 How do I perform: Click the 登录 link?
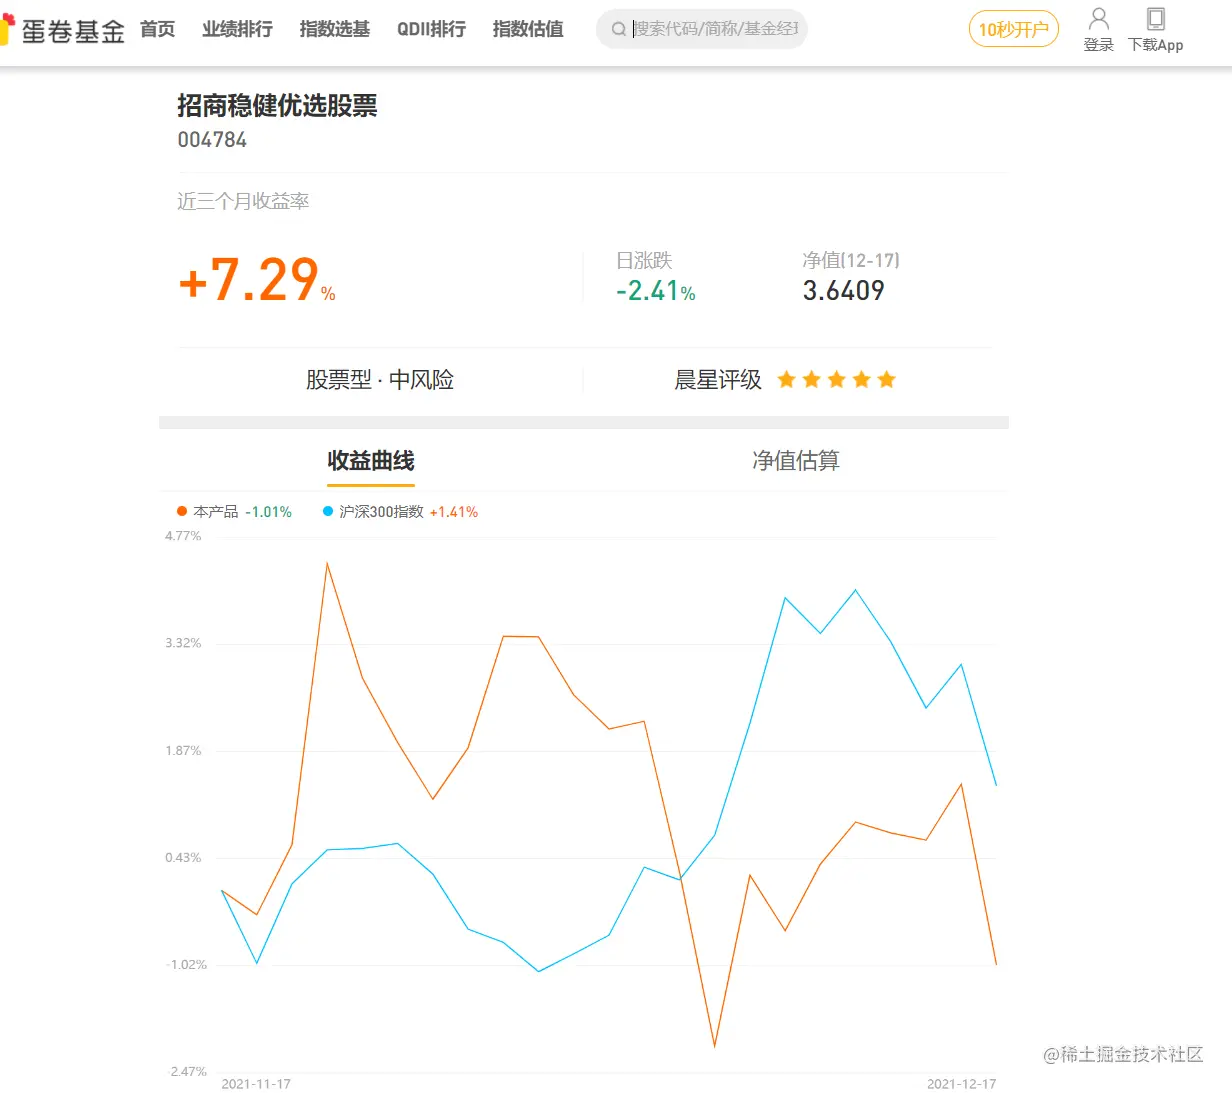pyautogui.click(x=1098, y=45)
